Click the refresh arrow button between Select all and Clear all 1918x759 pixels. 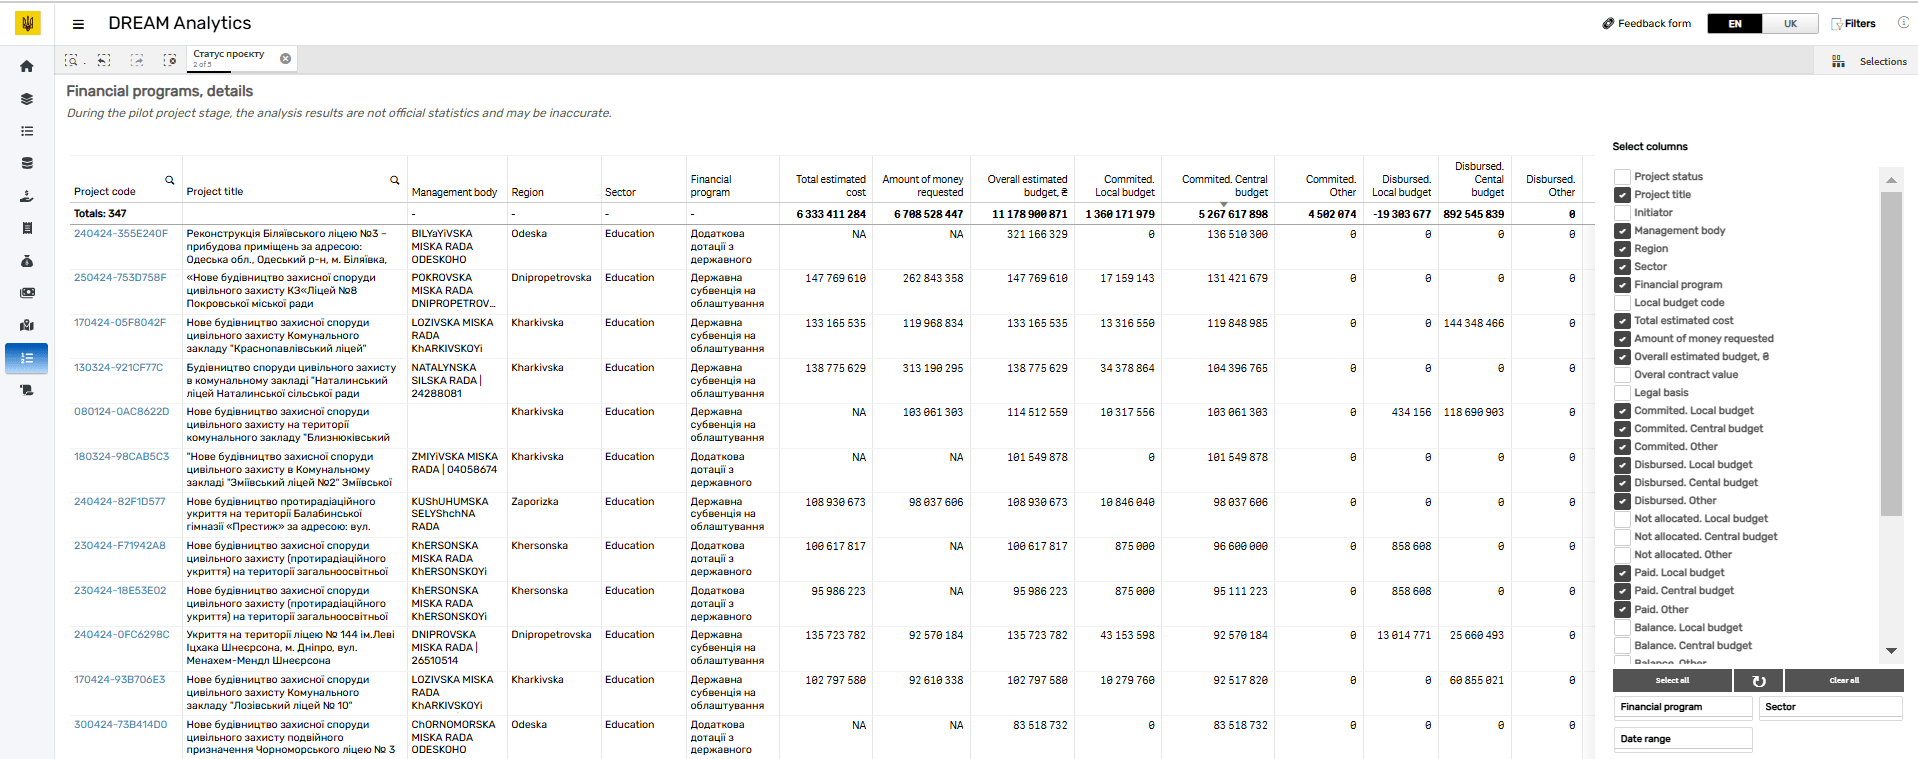pos(1759,681)
